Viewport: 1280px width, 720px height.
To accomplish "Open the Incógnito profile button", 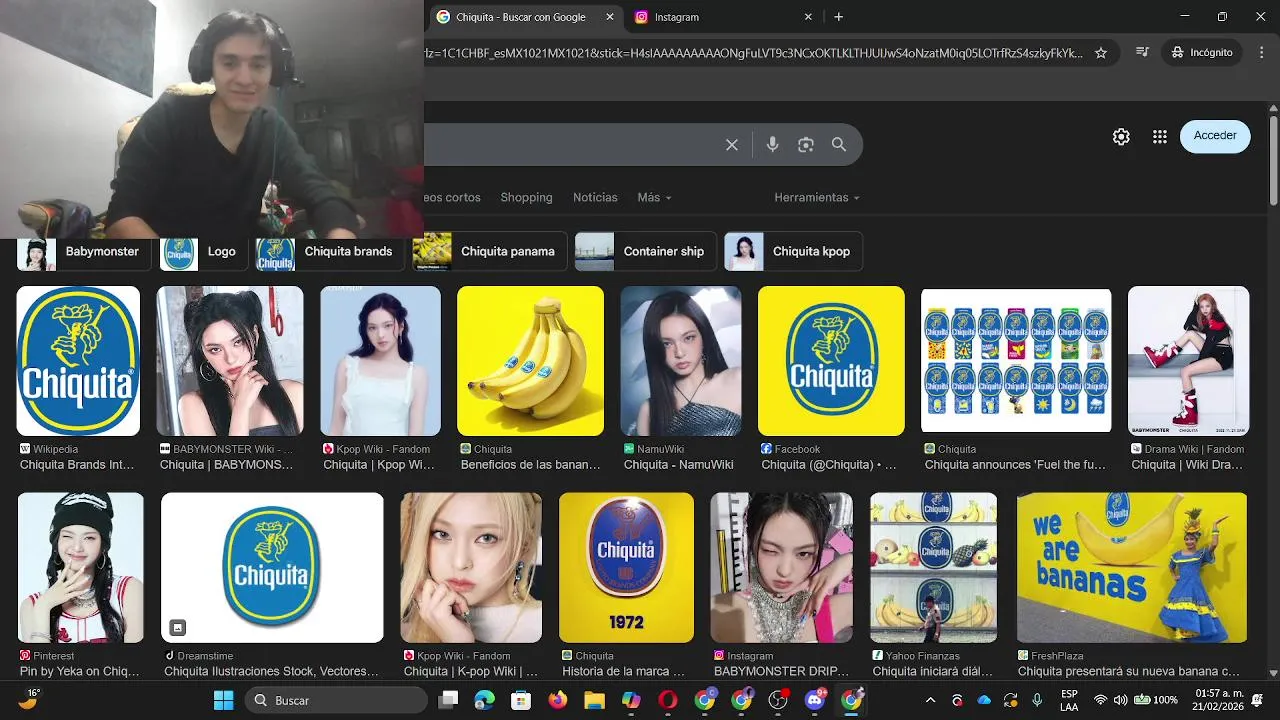I will [1201, 52].
